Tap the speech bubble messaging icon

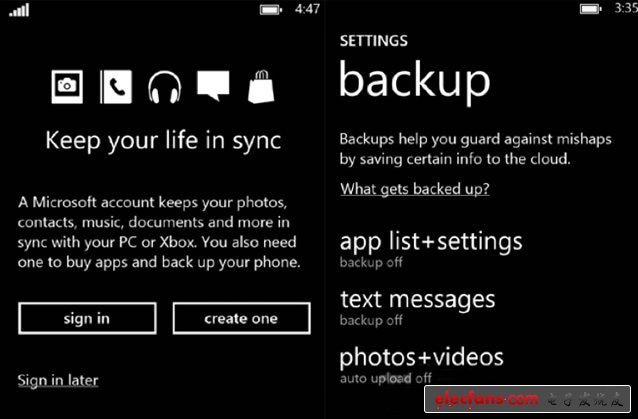click(x=213, y=86)
